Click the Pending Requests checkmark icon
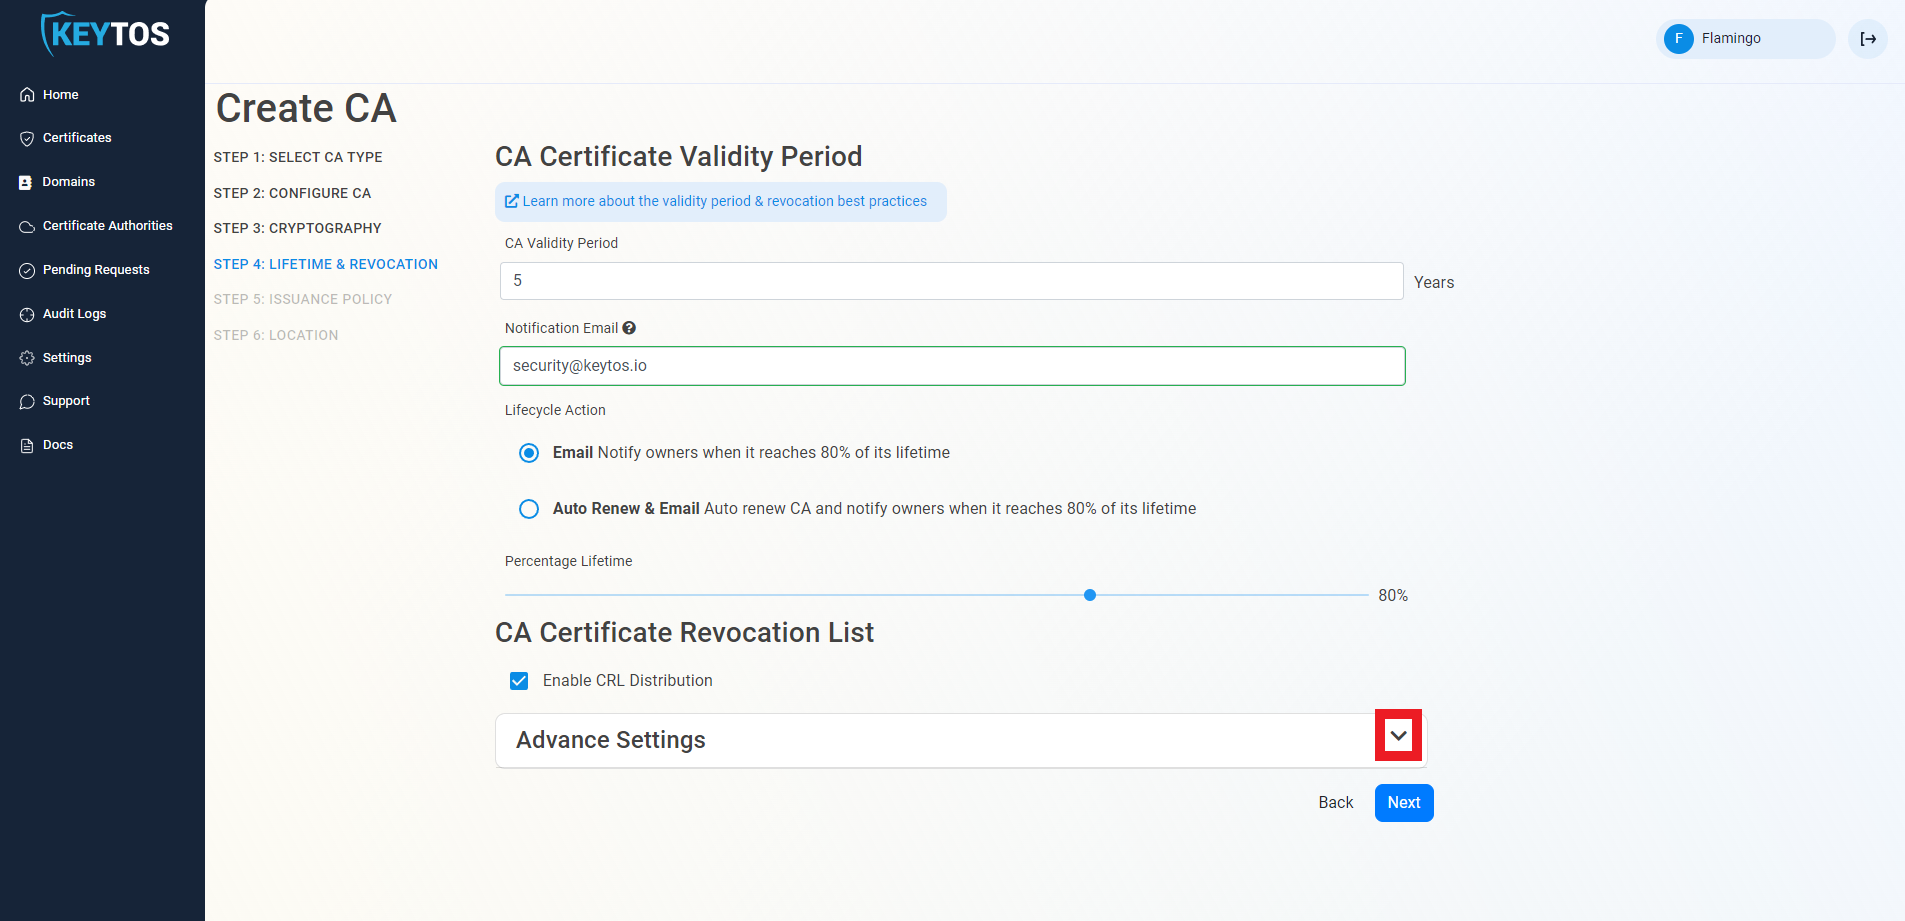Screen dimensions: 1905x921 [27, 270]
